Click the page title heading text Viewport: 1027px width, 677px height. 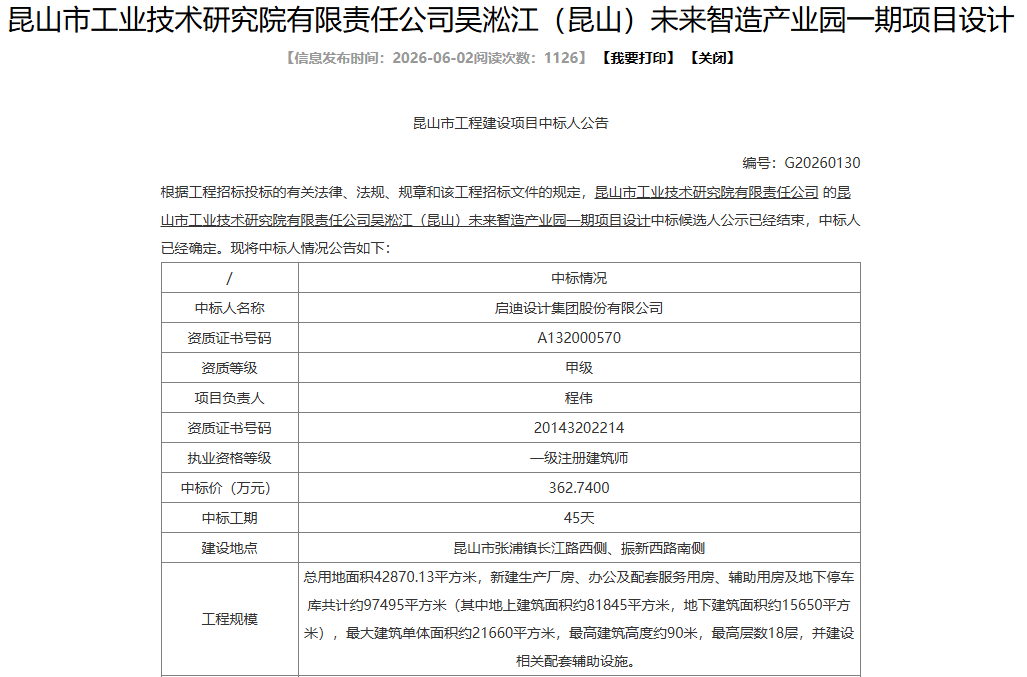coord(511,20)
